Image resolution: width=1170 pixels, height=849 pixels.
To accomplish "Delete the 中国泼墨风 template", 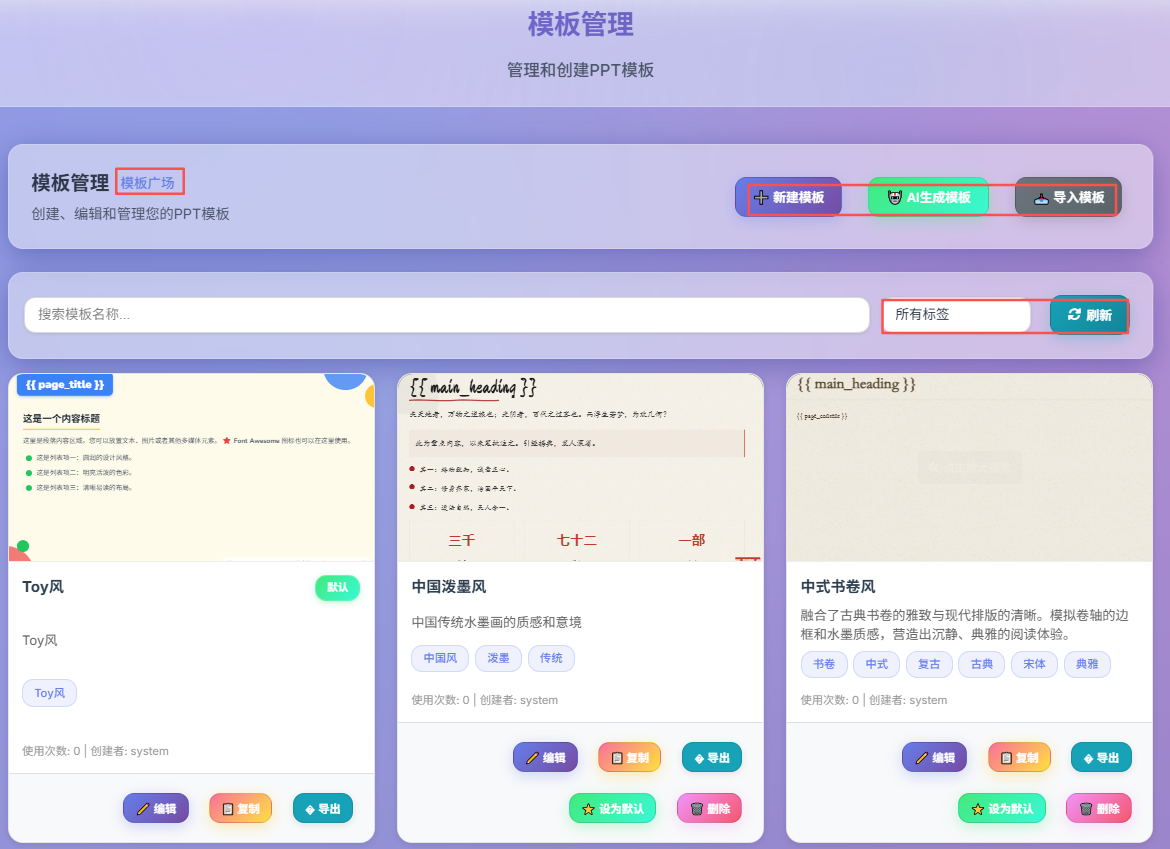I will tap(710, 809).
